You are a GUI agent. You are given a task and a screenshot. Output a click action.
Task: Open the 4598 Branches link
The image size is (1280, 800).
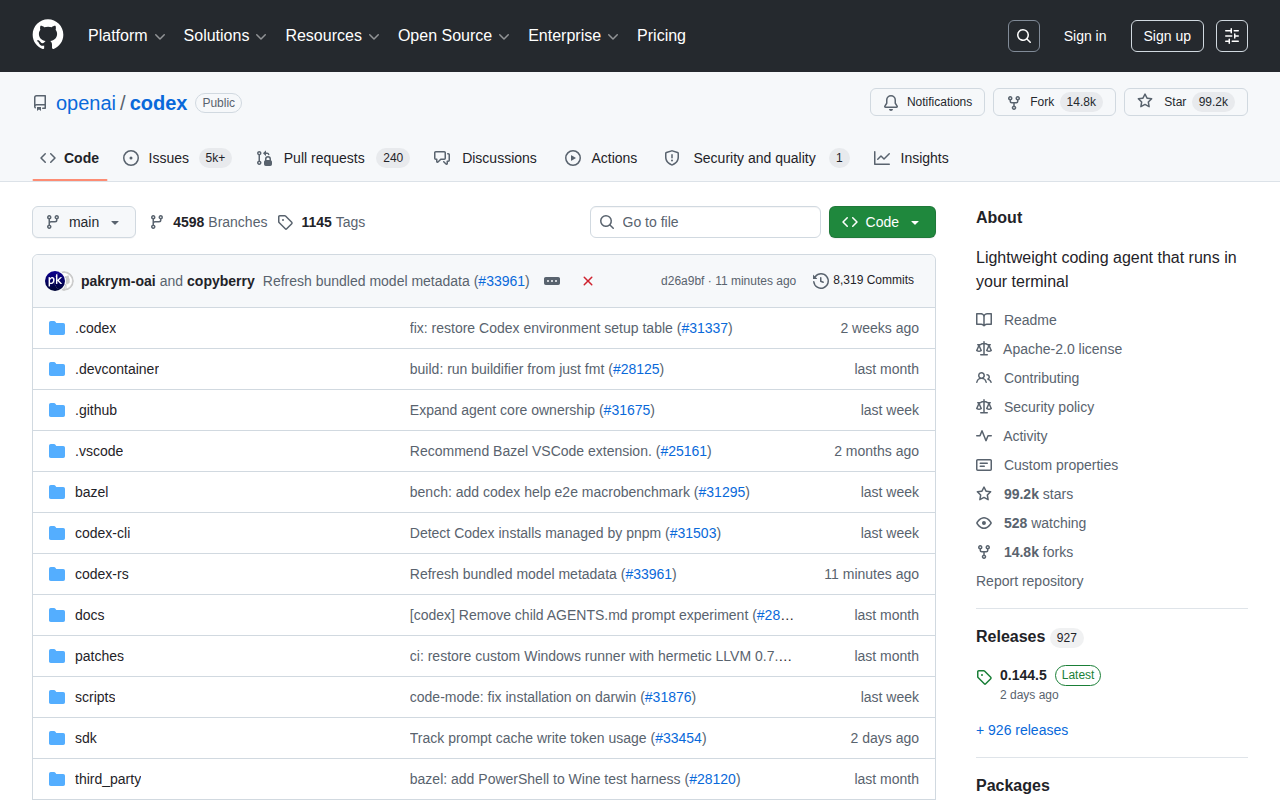[209, 222]
